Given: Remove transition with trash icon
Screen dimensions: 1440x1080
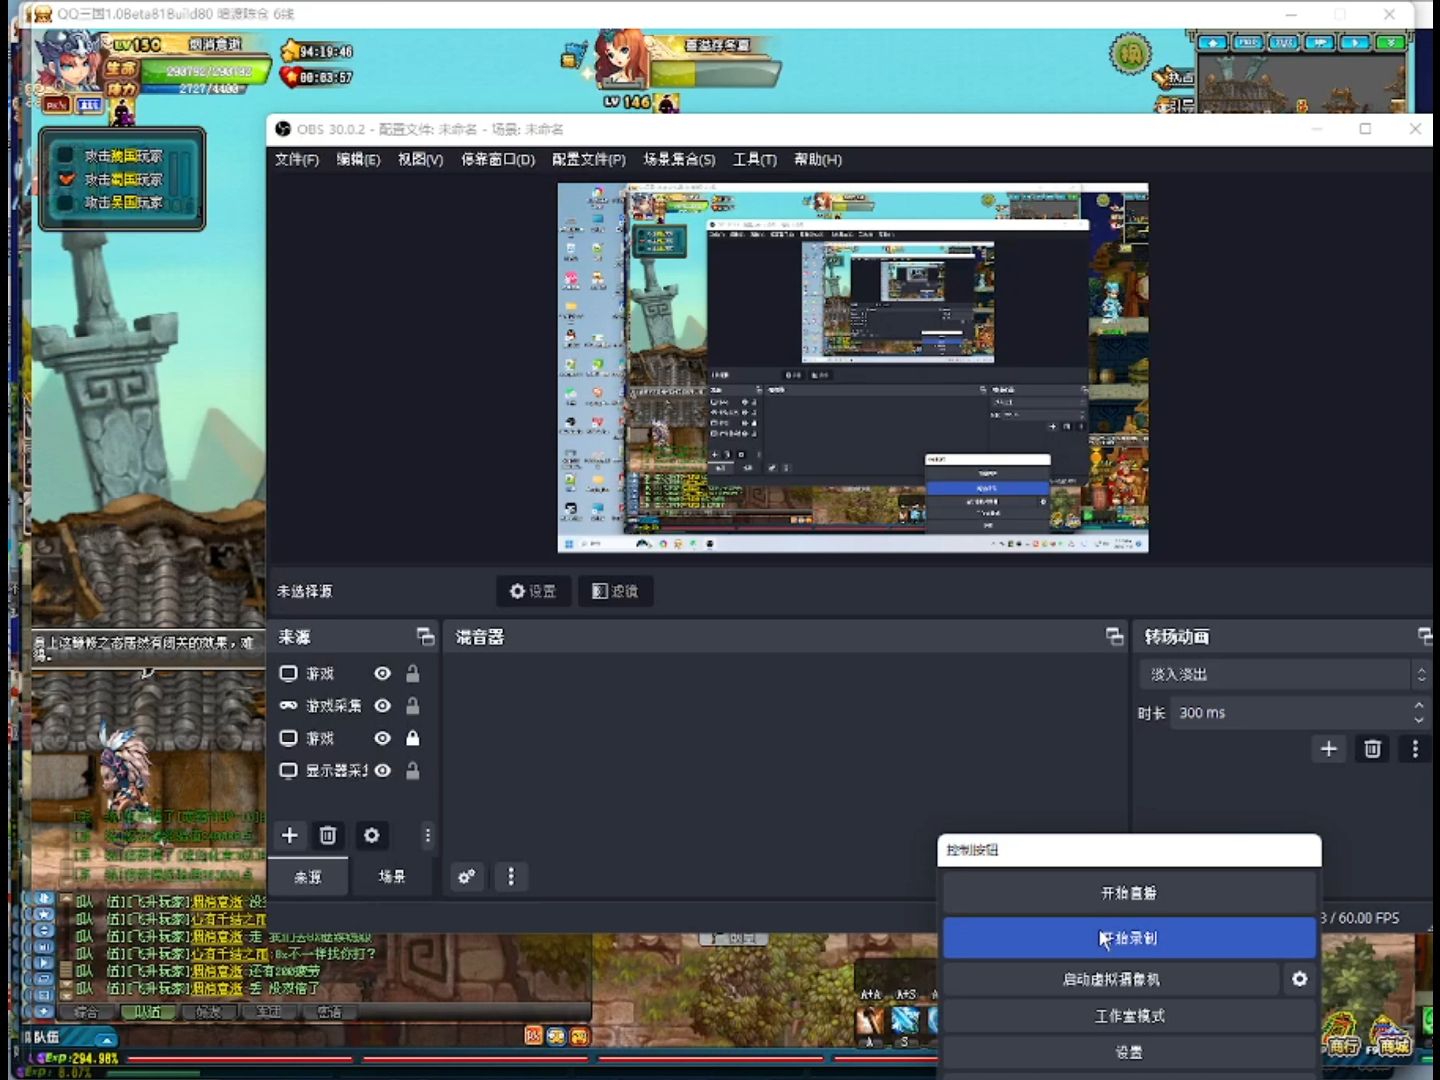Looking at the screenshot, I should point(1373,749).
